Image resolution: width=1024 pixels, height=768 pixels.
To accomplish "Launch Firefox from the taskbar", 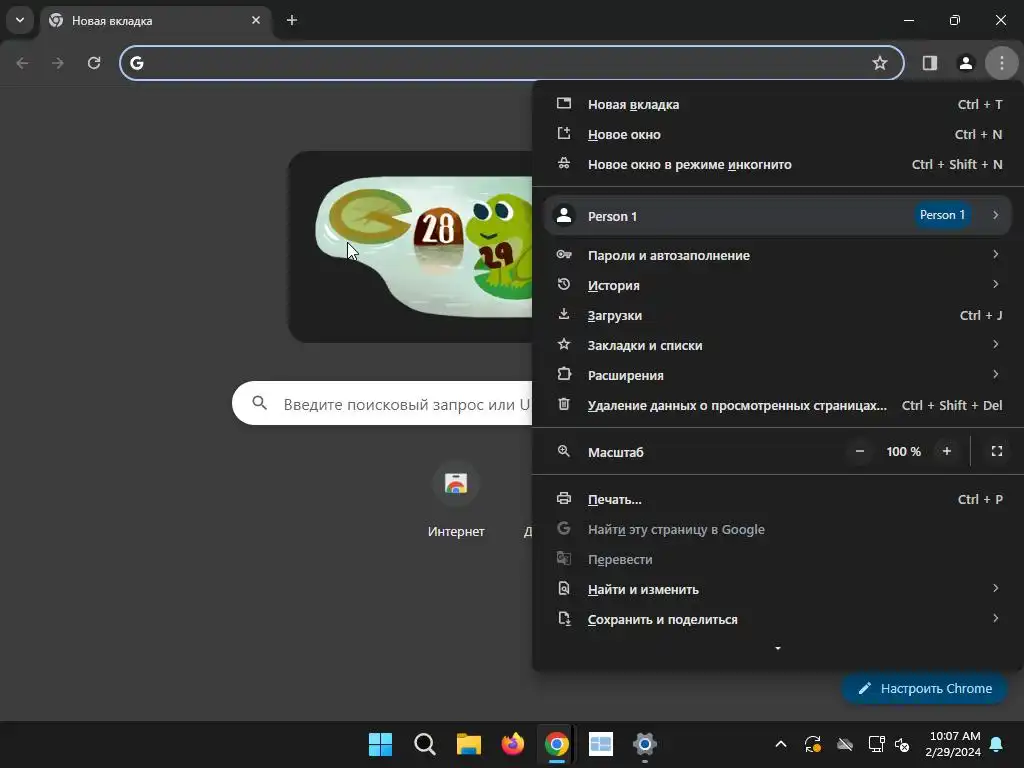I will (513, 744).
